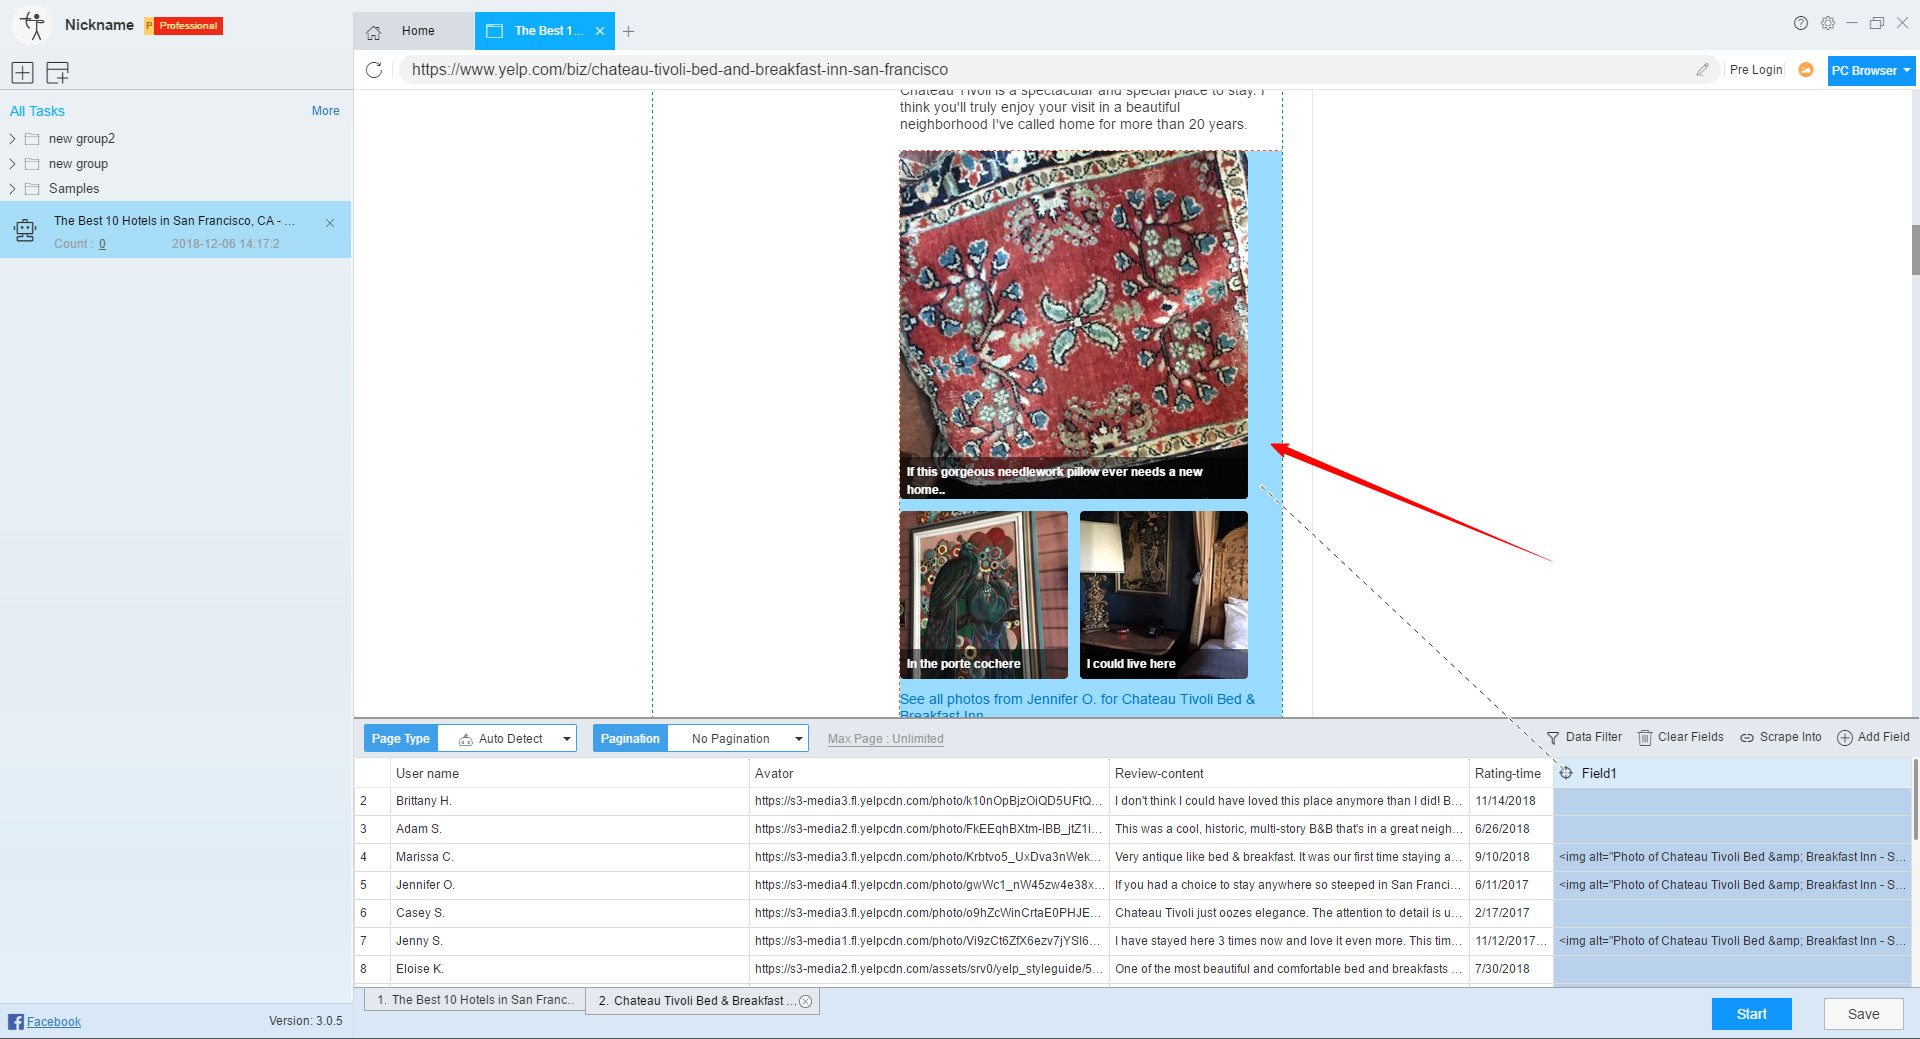The image size is (1920, 1039).
Task: Click the needlework pillow photo
Action: coord(1073,325)
